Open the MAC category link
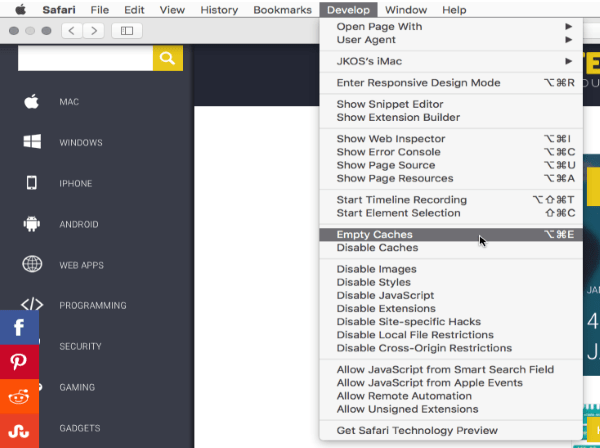This screenshot has width=600, height=448. [69, 102]
